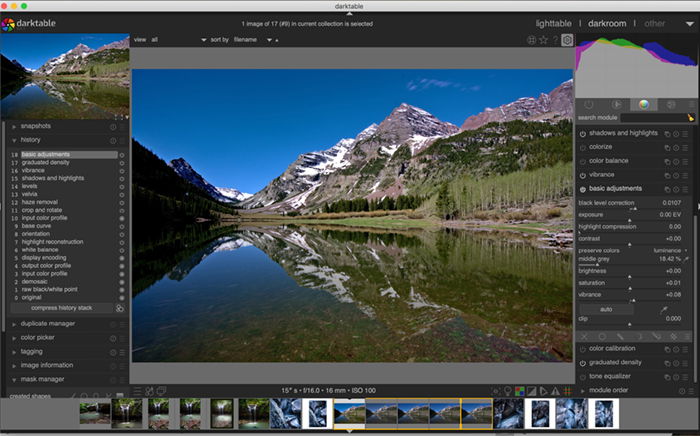This screenshot has width=700, height=436.
Task: Expand the tagging panel
Action: 31,352
